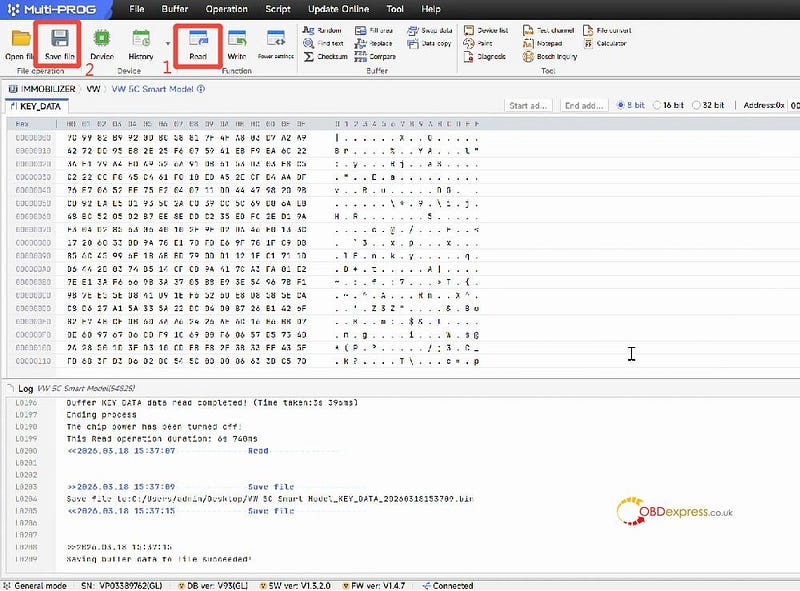800x591 pixels.
Task: Open the Operation menu
Action: coord(227,9)
